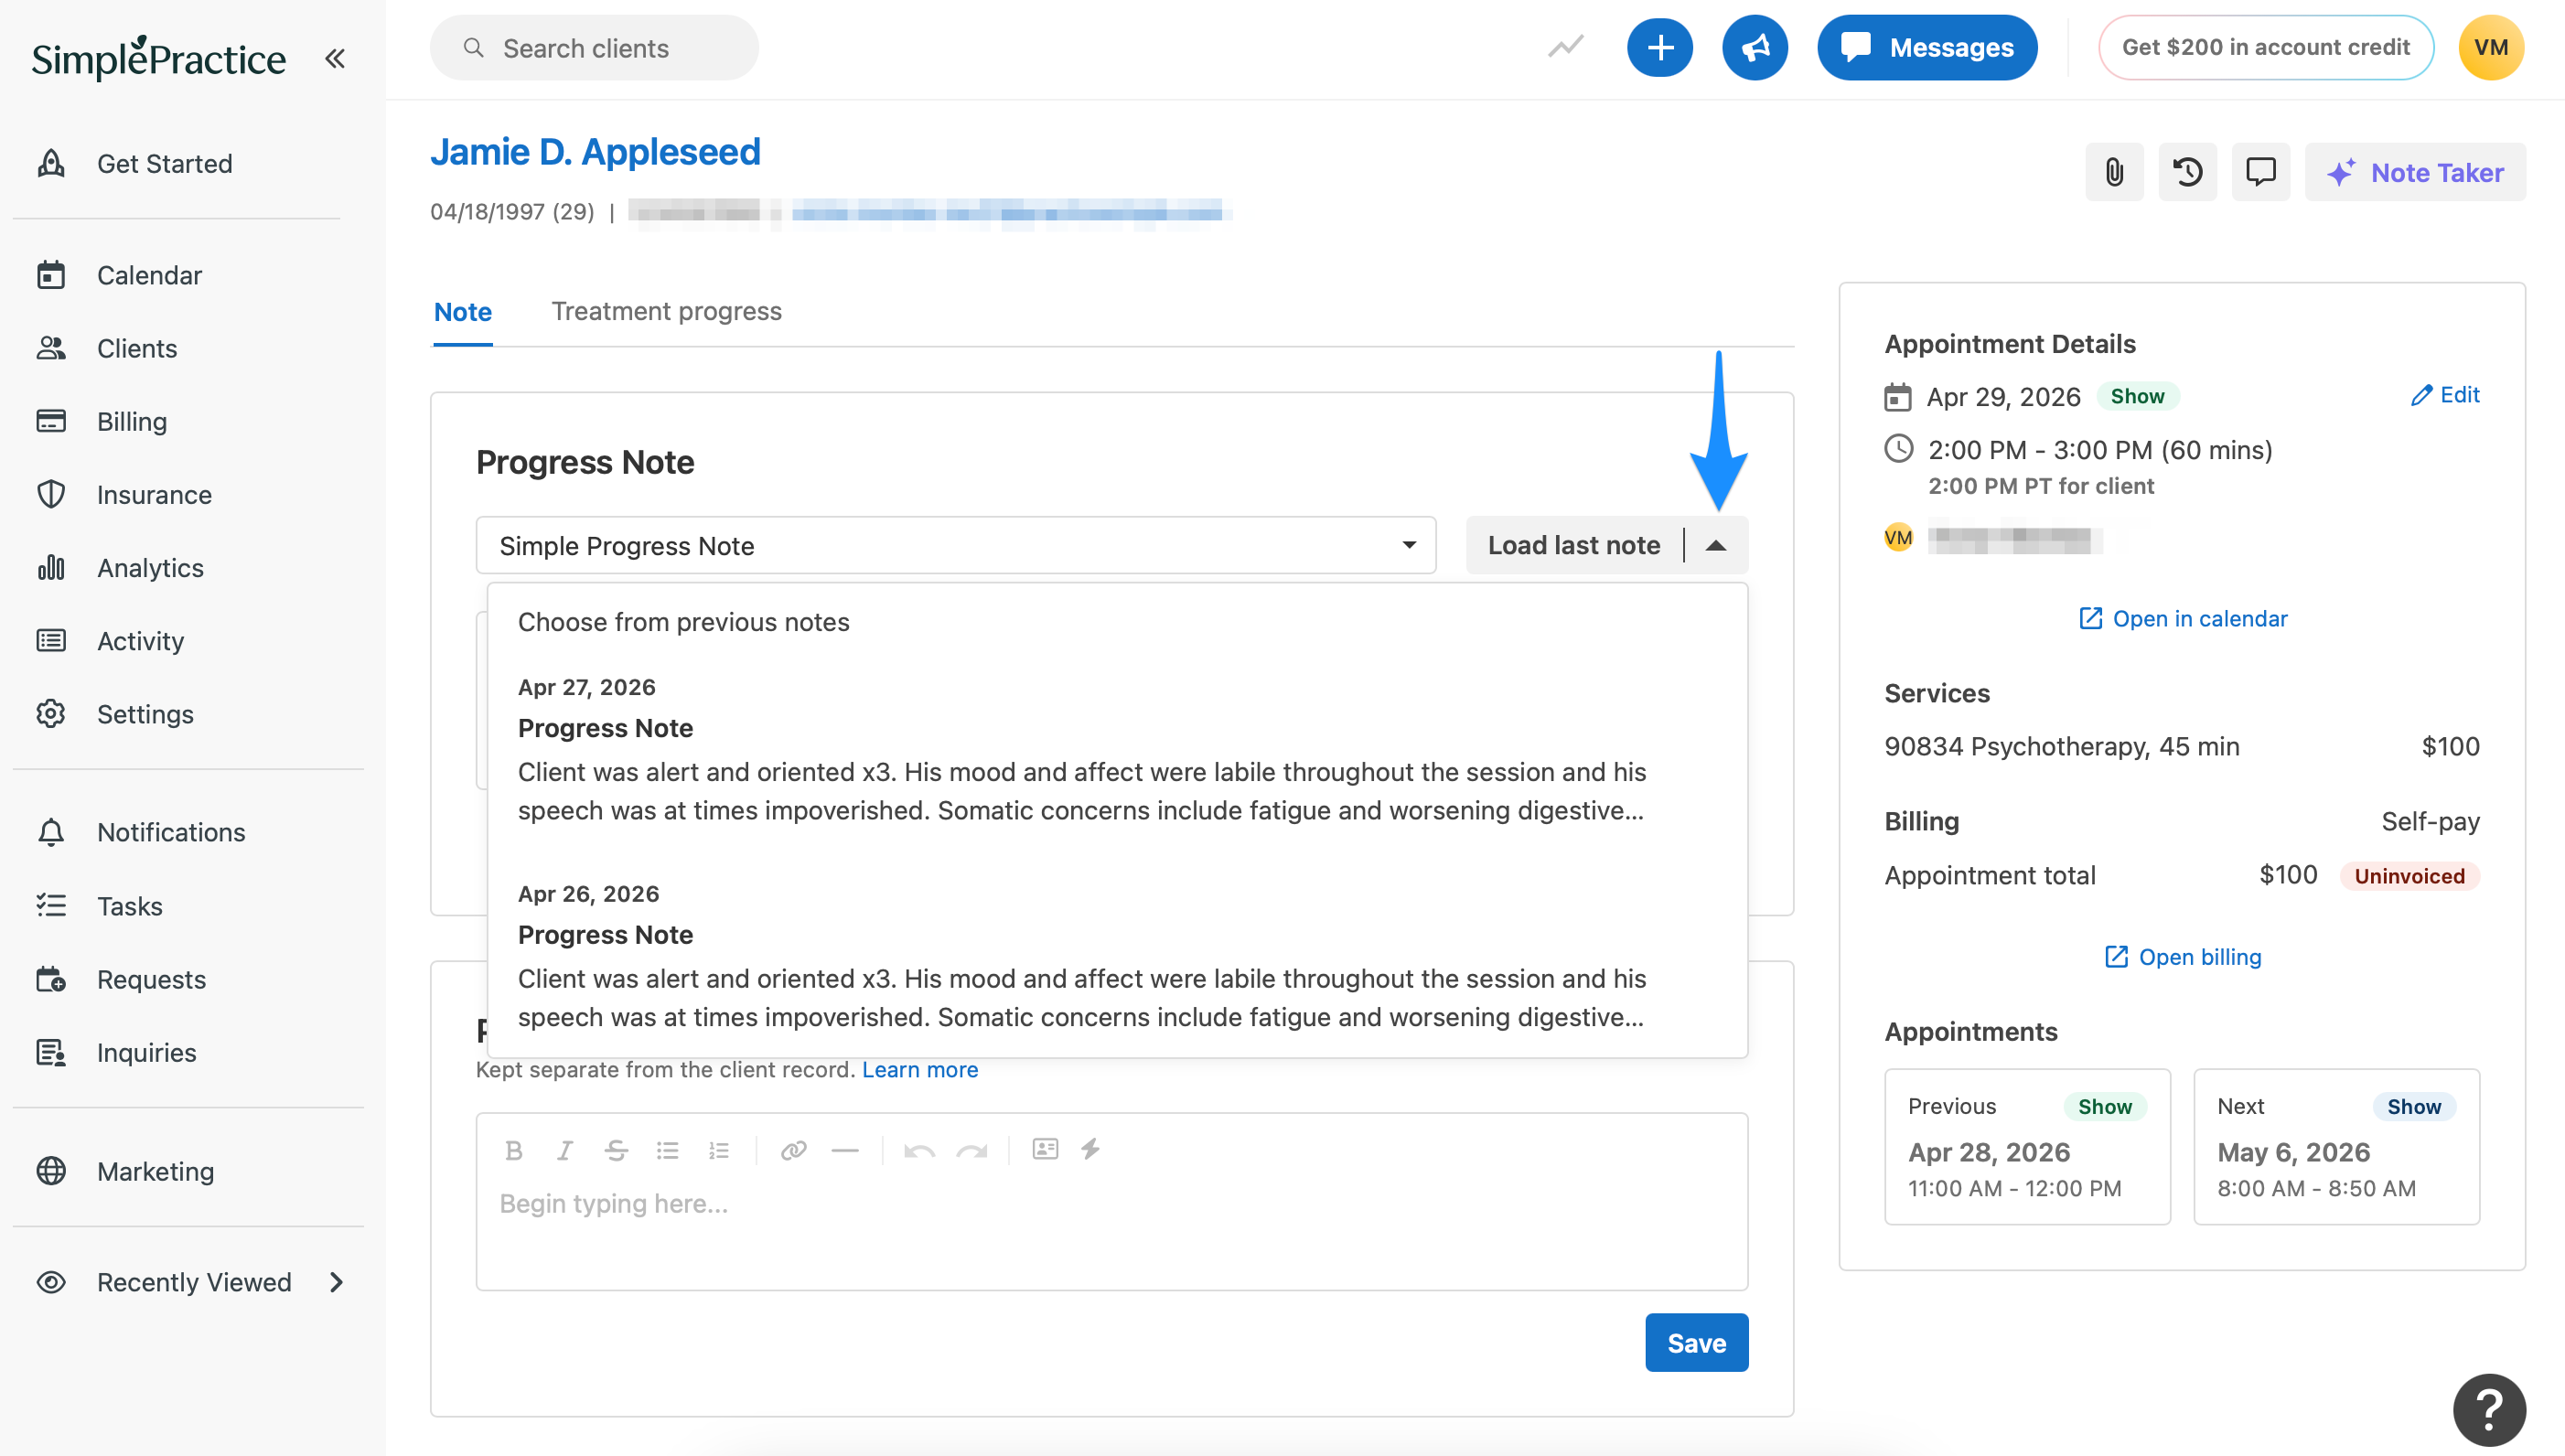This screenshot has width=2565, height=1456.
Task: Click the redo arrow
Action: point(971,1150)
